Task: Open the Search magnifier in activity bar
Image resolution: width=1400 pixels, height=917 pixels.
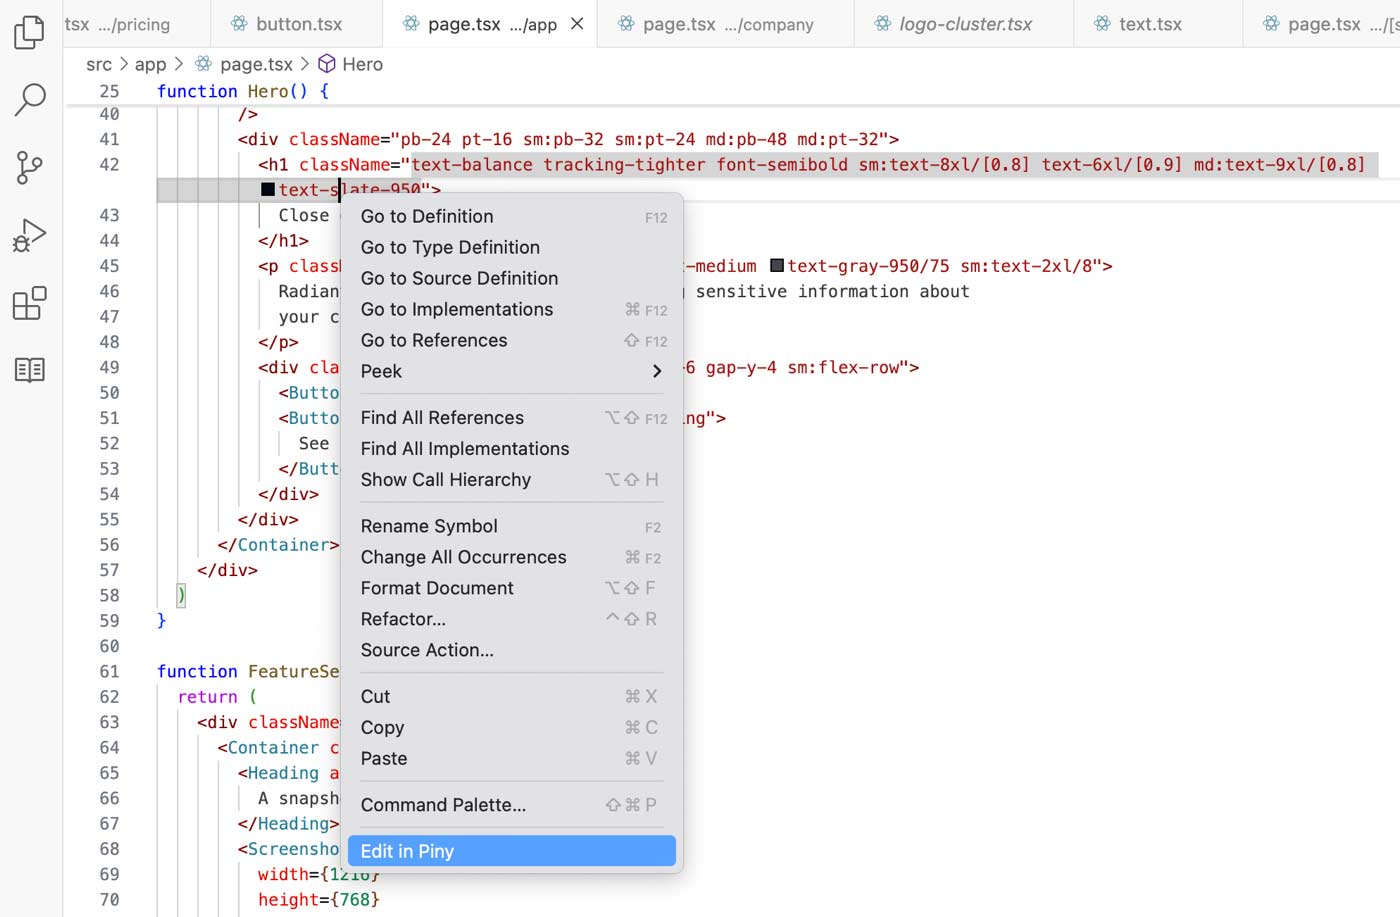Action: (30, 99)
